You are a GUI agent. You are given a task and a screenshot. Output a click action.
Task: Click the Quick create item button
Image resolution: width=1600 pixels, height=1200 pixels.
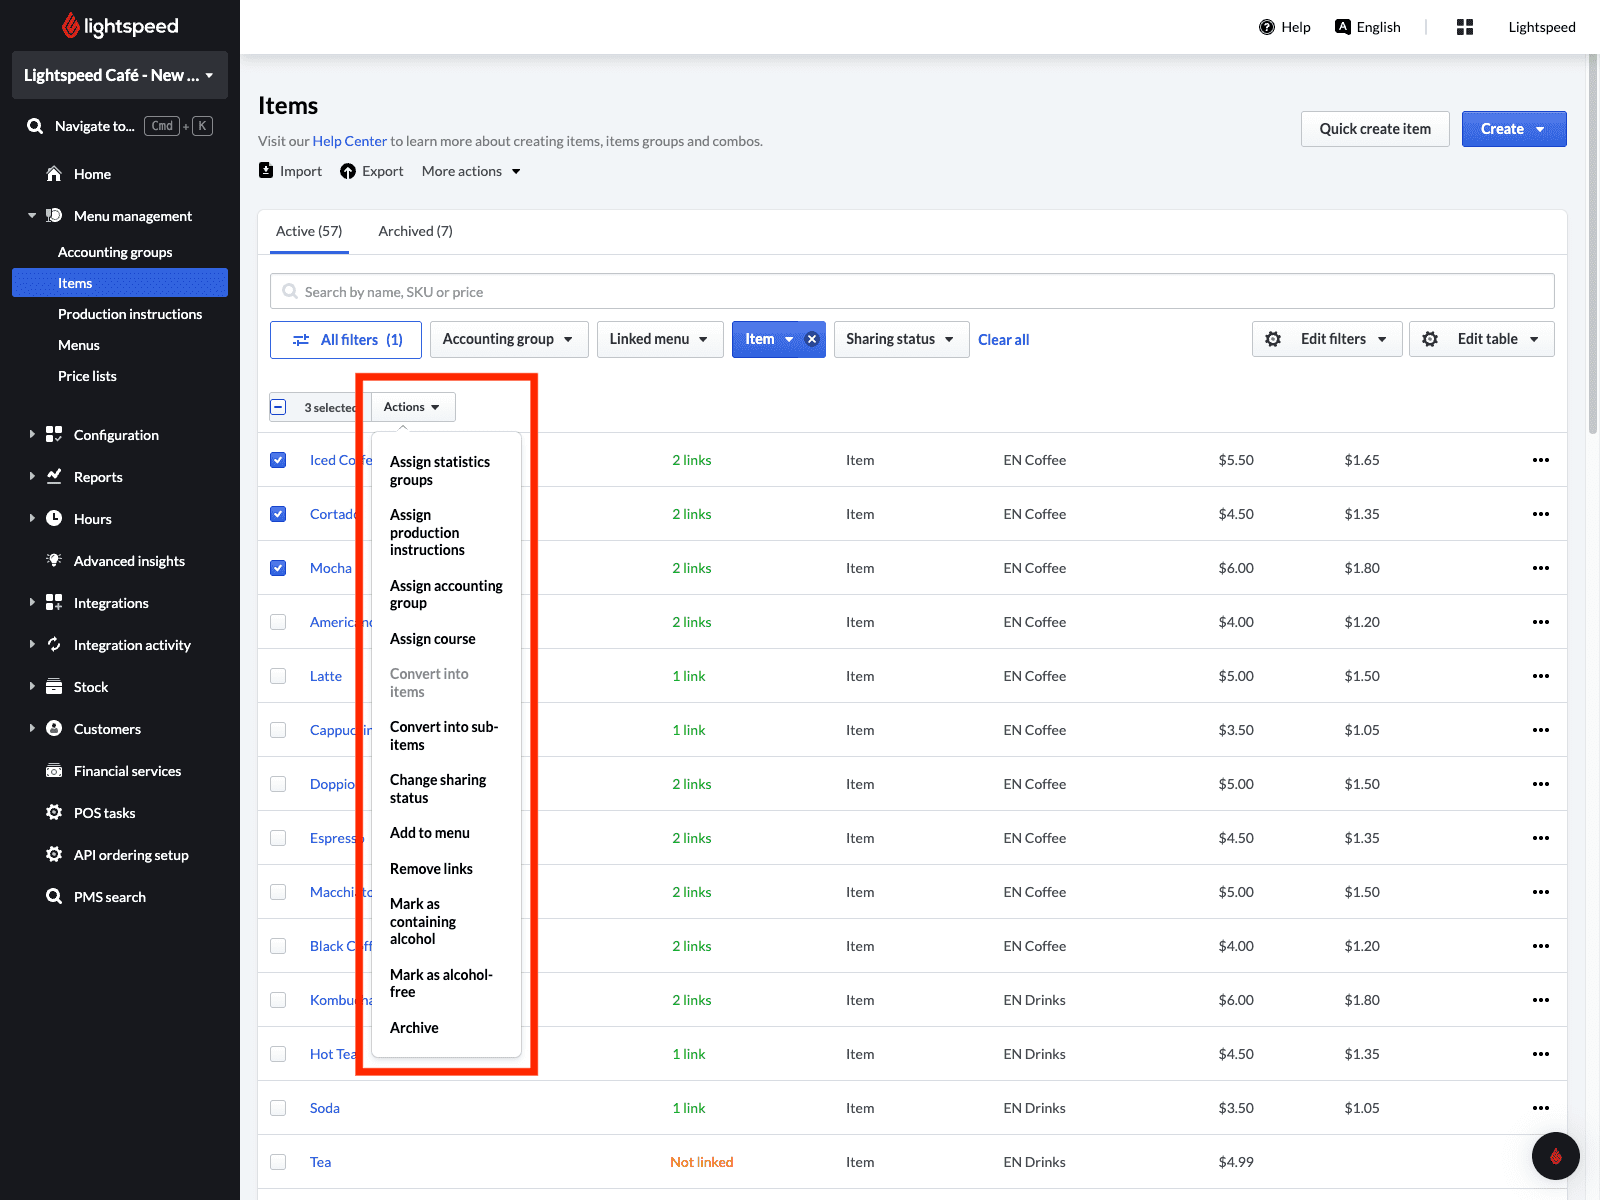coord(1374,129)
